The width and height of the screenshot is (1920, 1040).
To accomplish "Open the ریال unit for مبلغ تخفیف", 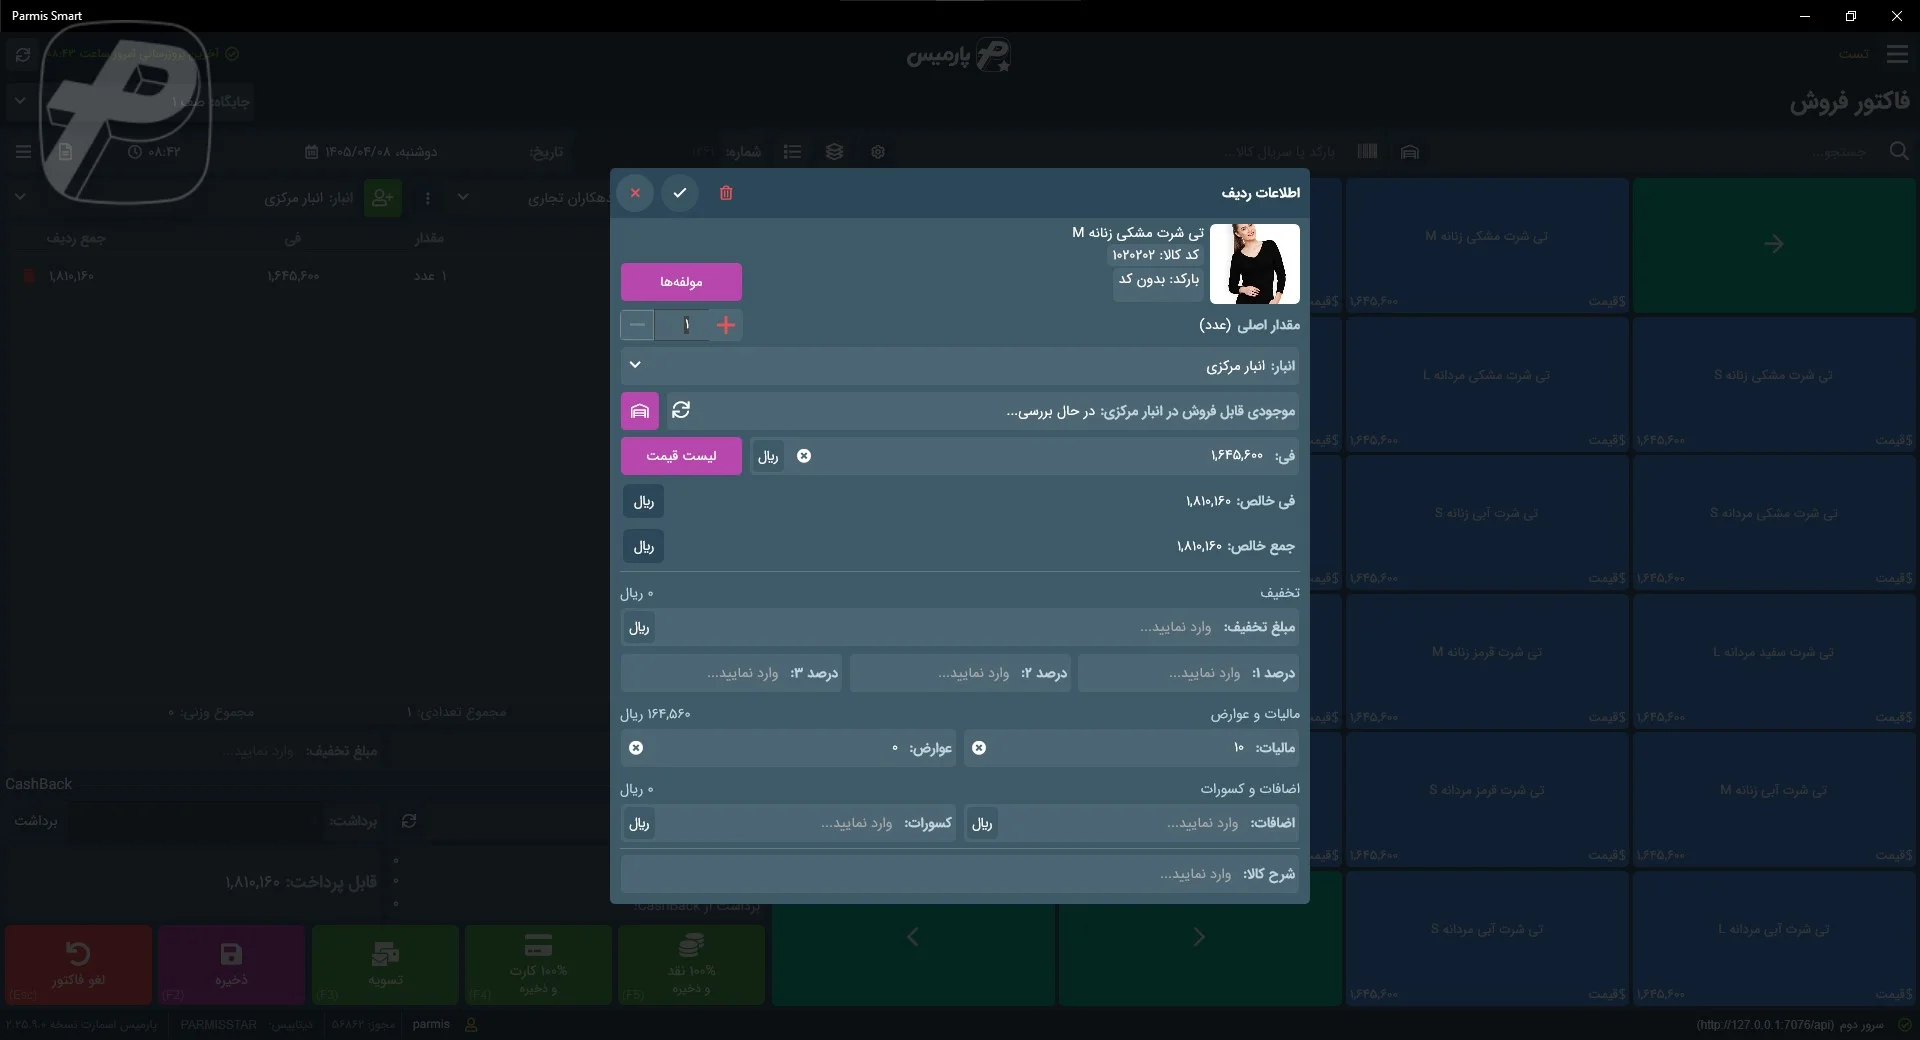I will [639, 627].
